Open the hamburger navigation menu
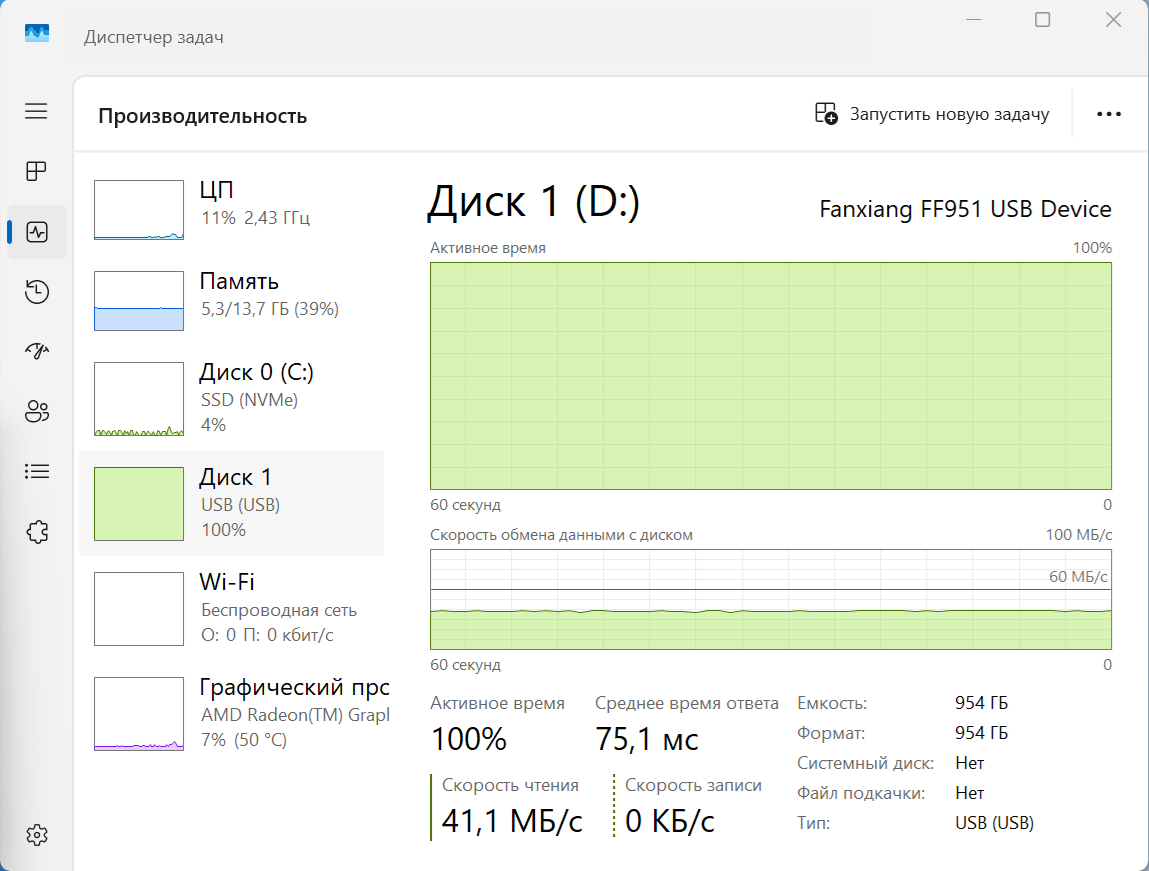 point(36,111)
